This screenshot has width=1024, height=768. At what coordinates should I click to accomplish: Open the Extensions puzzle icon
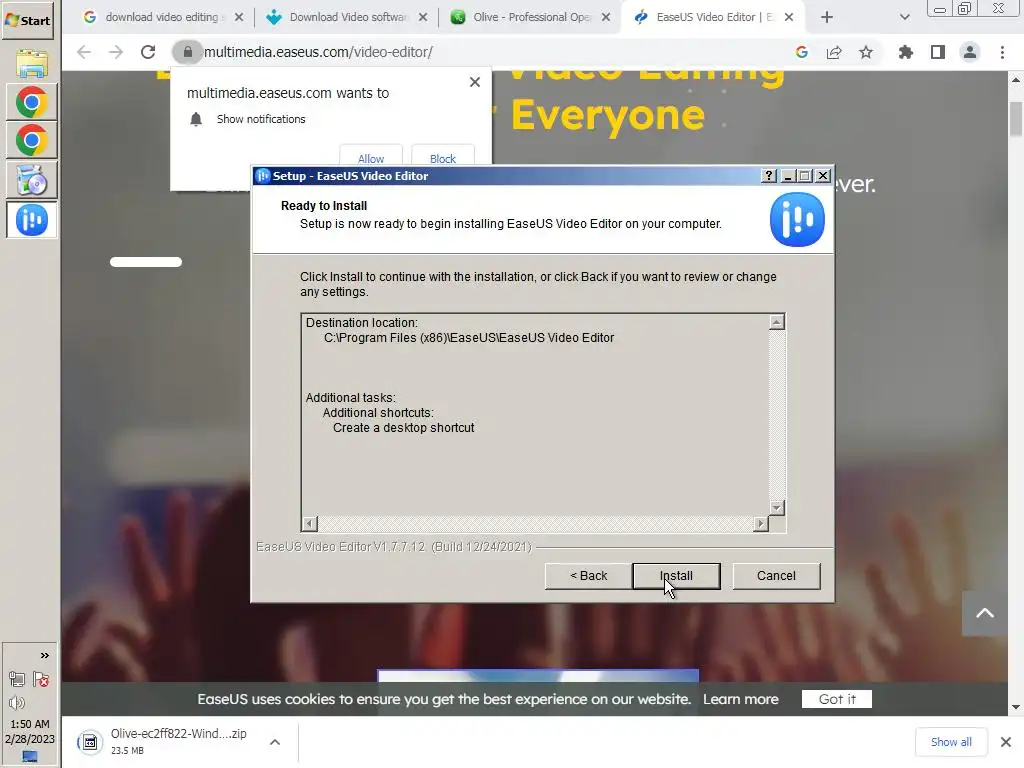click(906, 52)
